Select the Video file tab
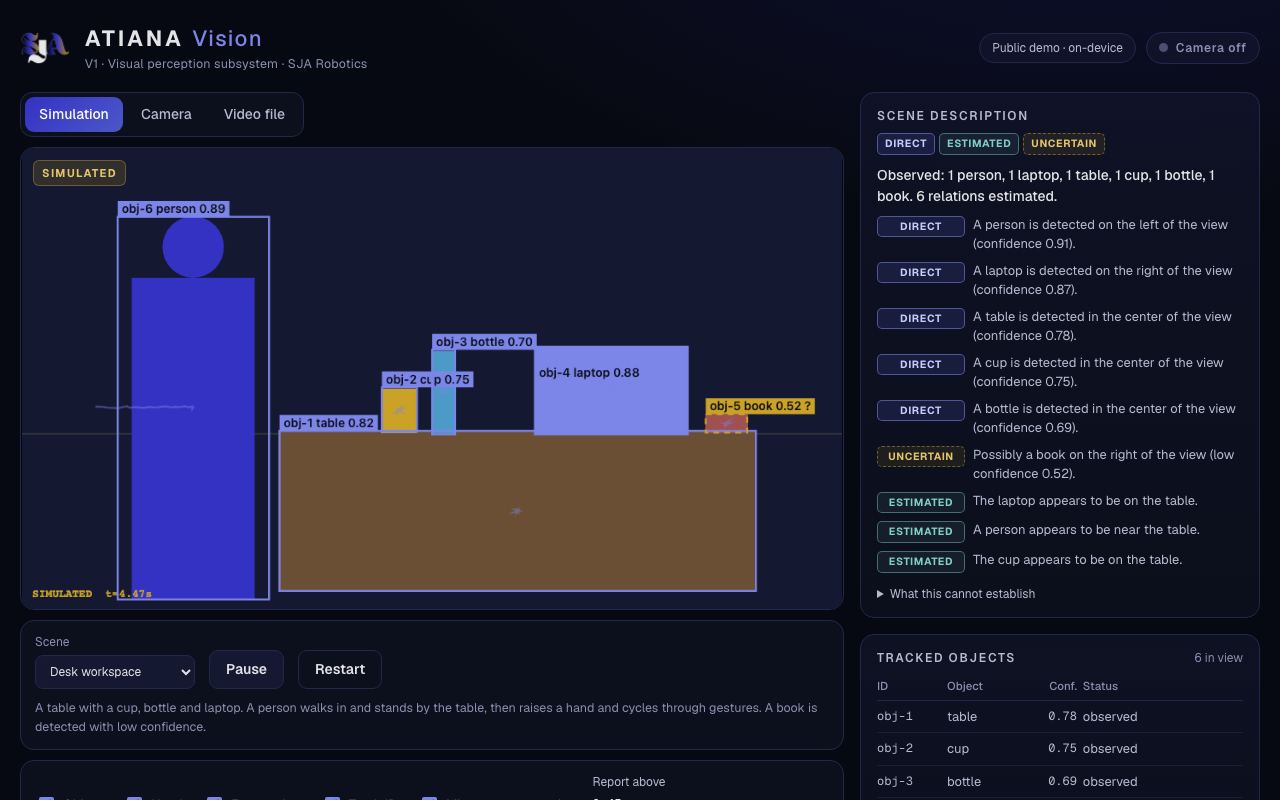This screenshot has height=800, width=1280. coord(254,114)
